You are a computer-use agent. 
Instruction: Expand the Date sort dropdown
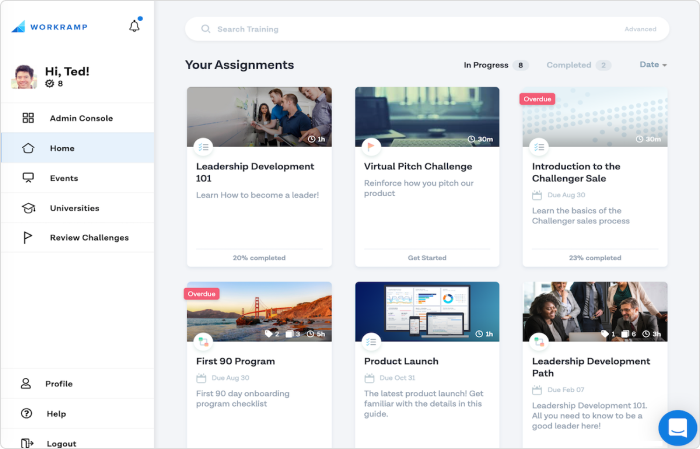pos(653,65)
